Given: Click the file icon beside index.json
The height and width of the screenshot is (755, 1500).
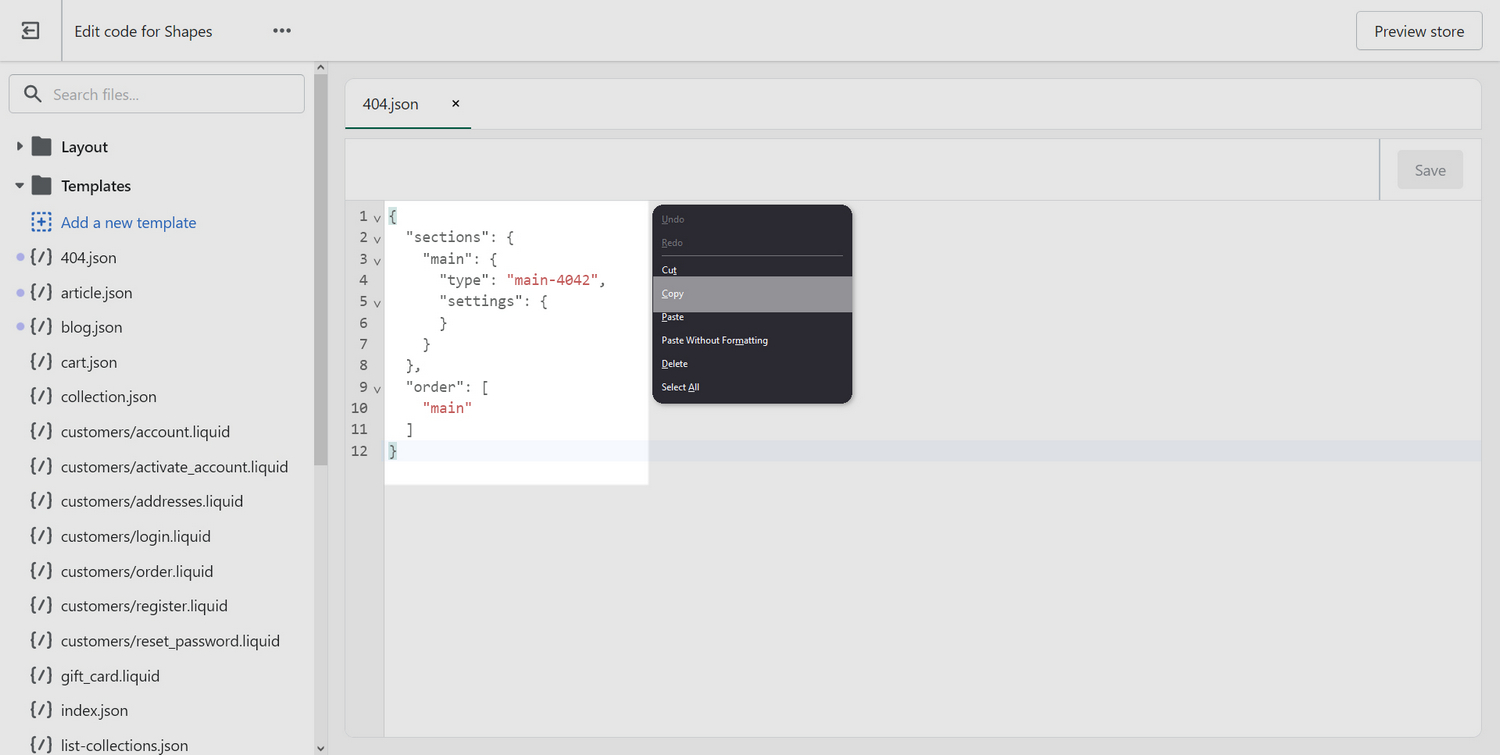Looking at the screenshot, I should tap(41, 710).
